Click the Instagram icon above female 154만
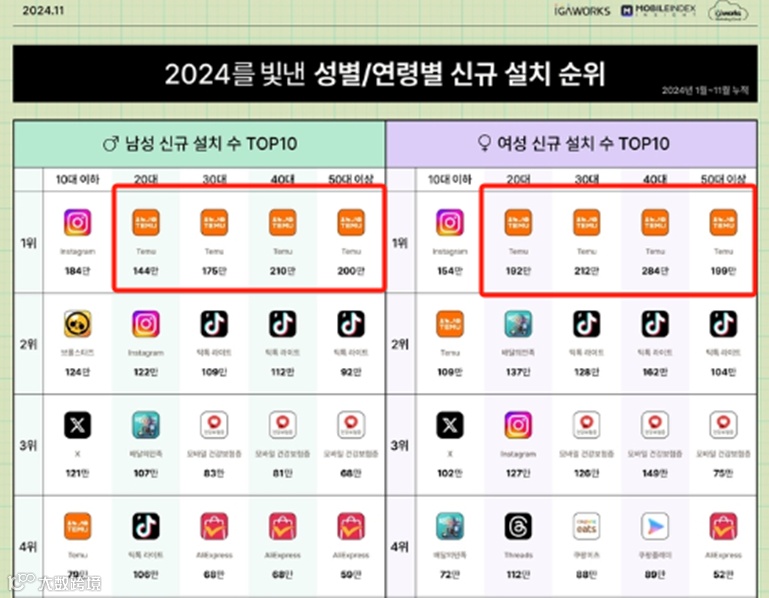769x598 pixels. tap(450, 223)
